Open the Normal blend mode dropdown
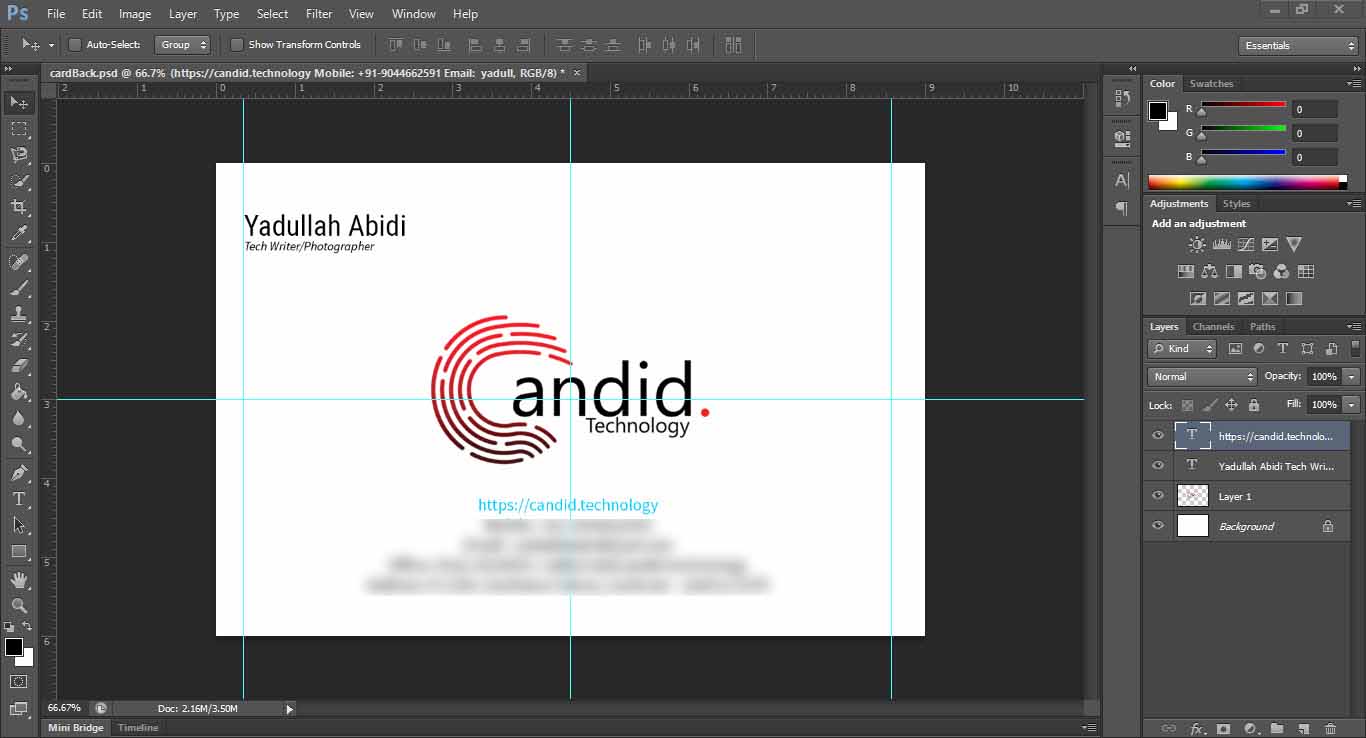The width and height of the screenshot is (1366, 738). (1202, 377)
